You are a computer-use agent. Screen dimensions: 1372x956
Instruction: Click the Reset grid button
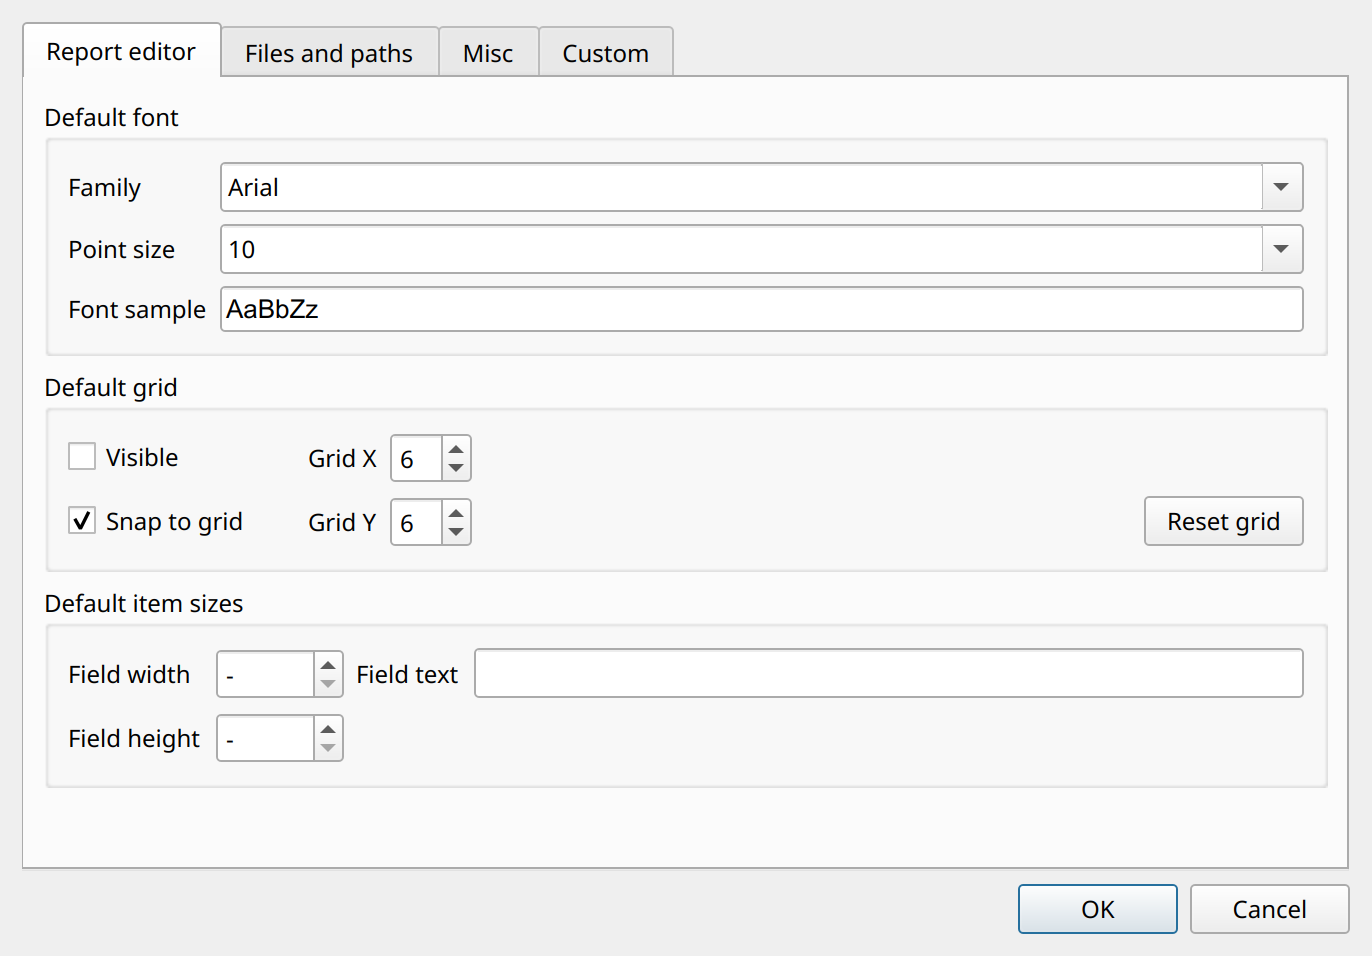pyautogui.click(x=1223, y=521)
